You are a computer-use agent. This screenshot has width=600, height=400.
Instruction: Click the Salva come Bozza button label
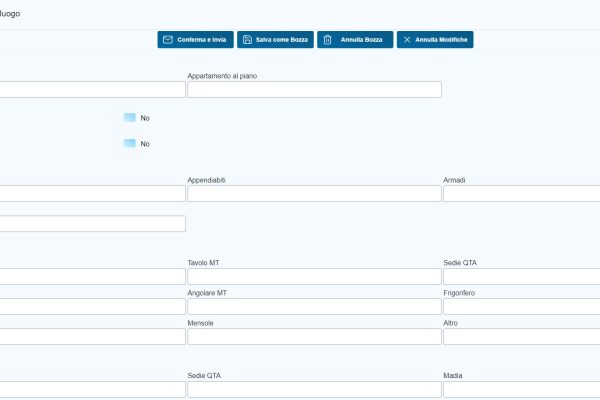click(x=282, y=40)
